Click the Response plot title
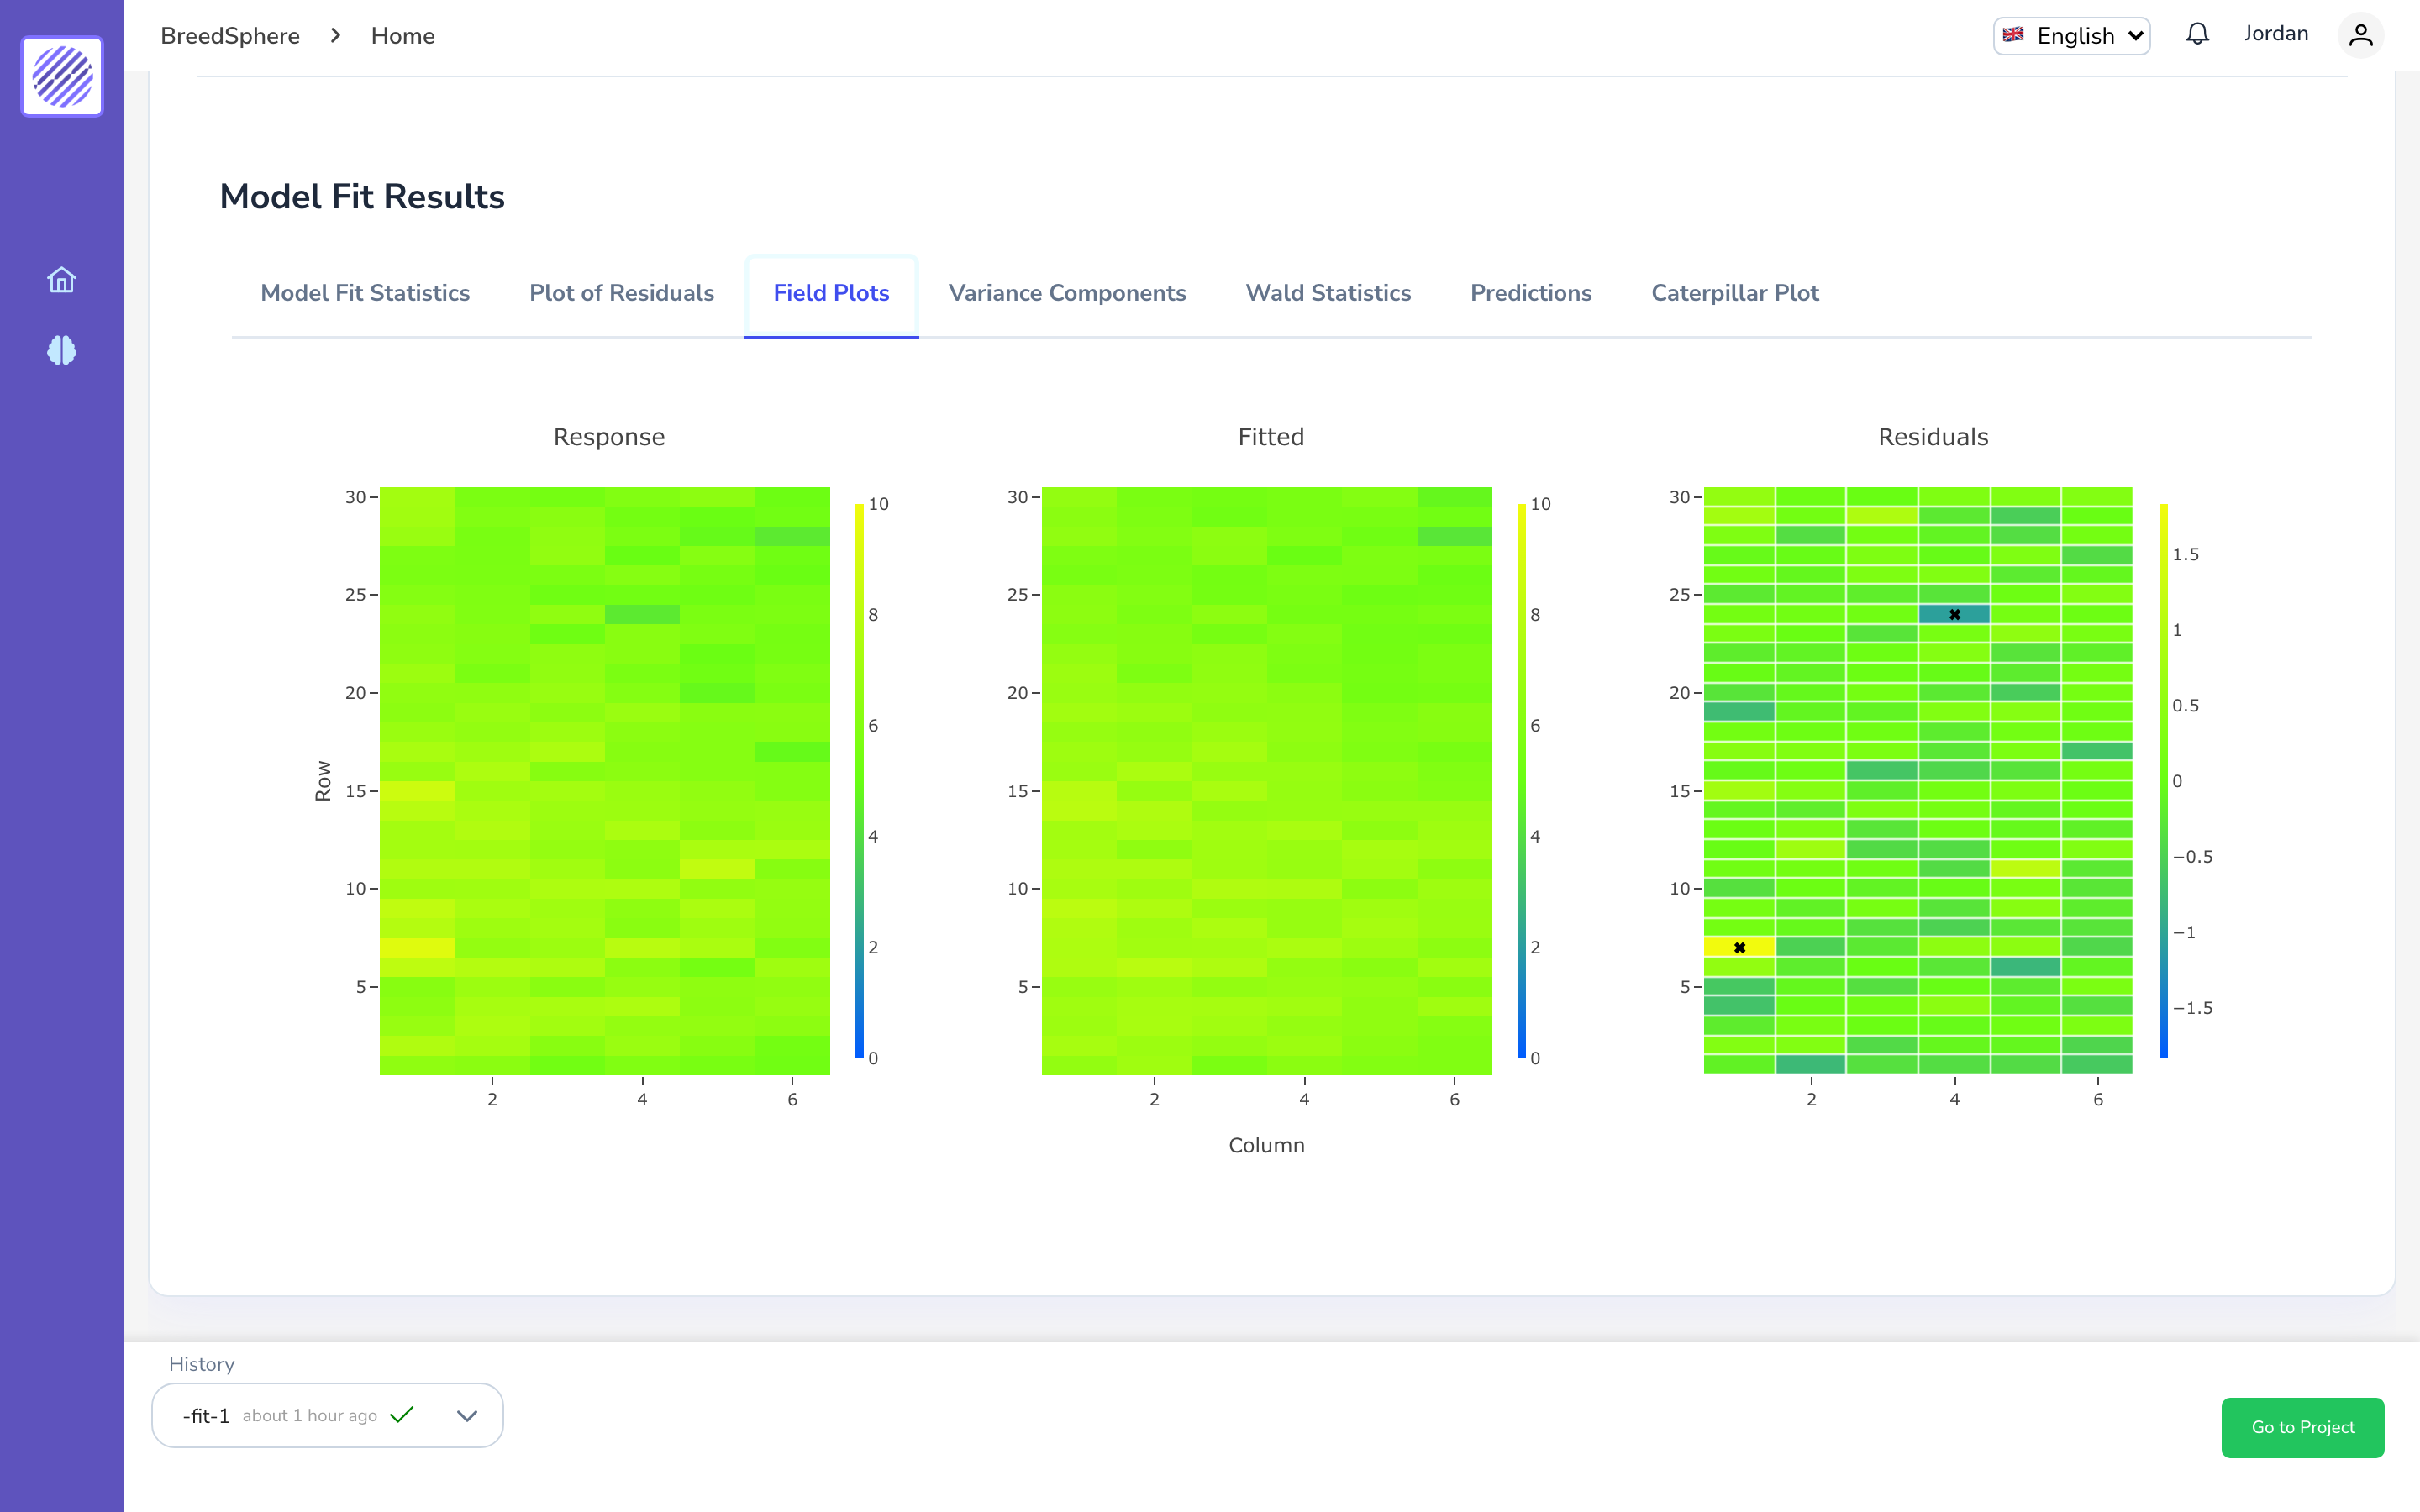2420x1512 pixels. tap(609, 437)
